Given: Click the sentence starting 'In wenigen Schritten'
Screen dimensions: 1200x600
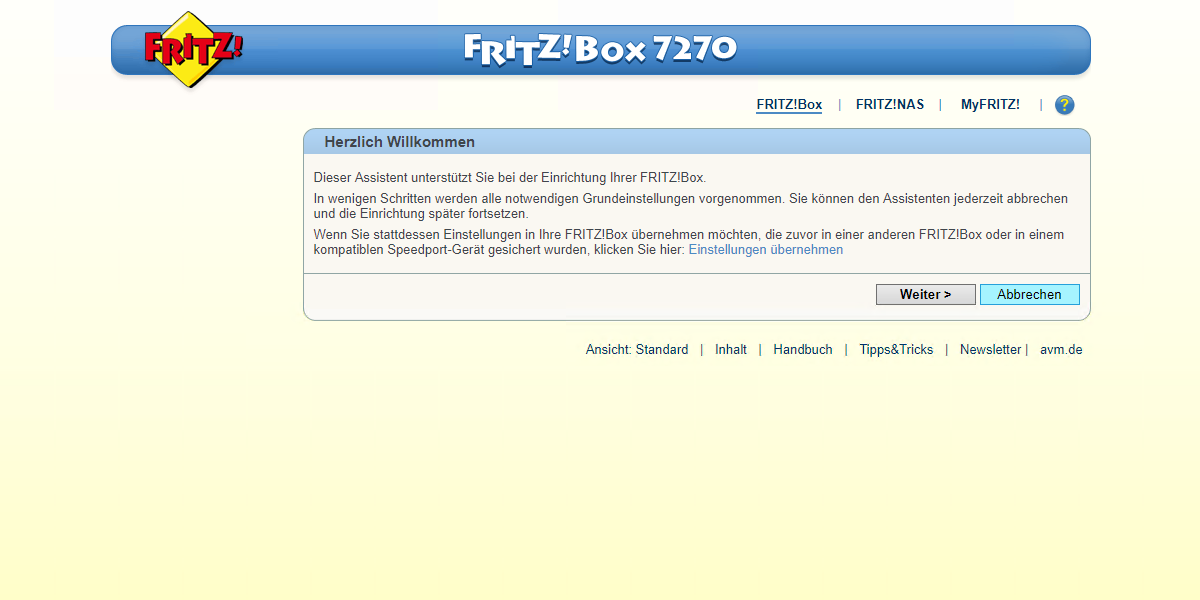Looking at the screenshot, I should pyautogui.click(x=691, y=206).
